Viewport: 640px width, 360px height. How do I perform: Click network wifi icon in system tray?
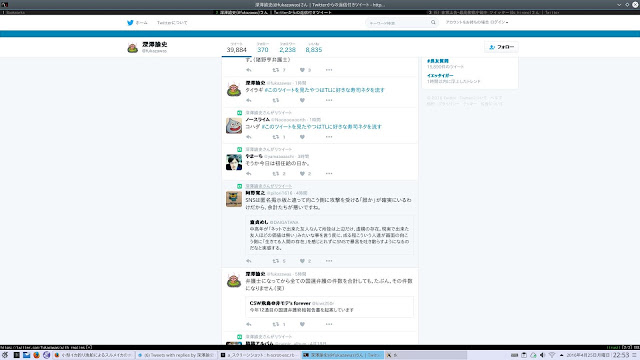552,355
